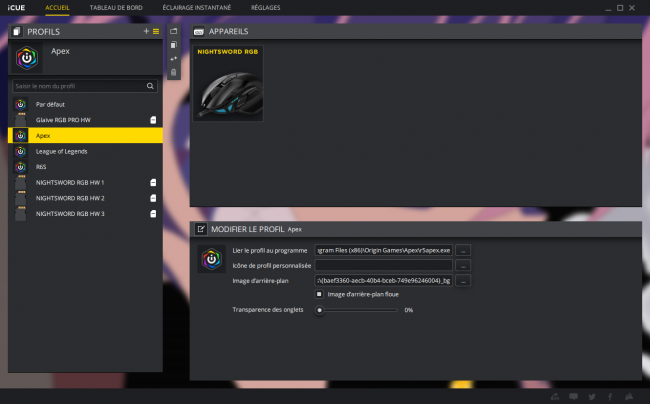Adjust the Transparence des onglets slider
Screen dimensions: 650x404
320,310
